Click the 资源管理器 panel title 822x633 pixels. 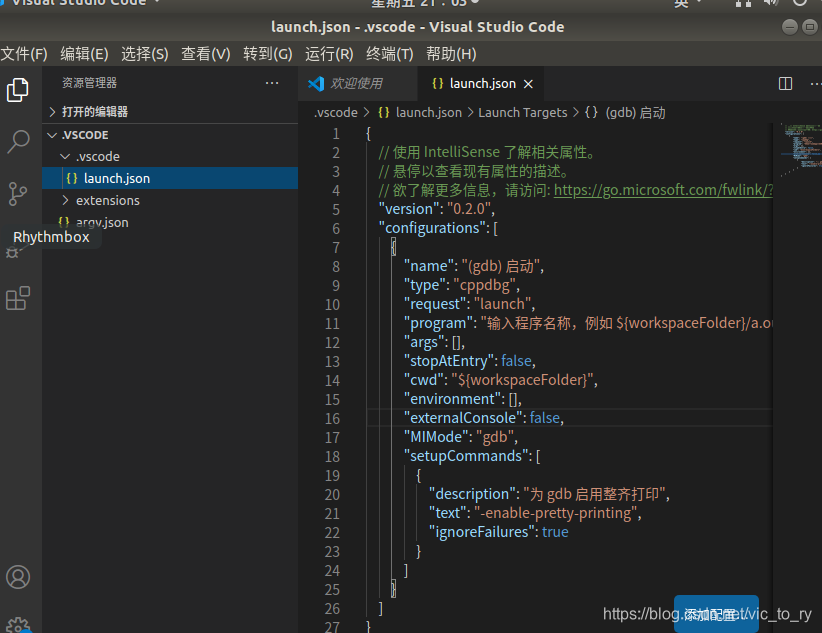click(x=89, y=83)
